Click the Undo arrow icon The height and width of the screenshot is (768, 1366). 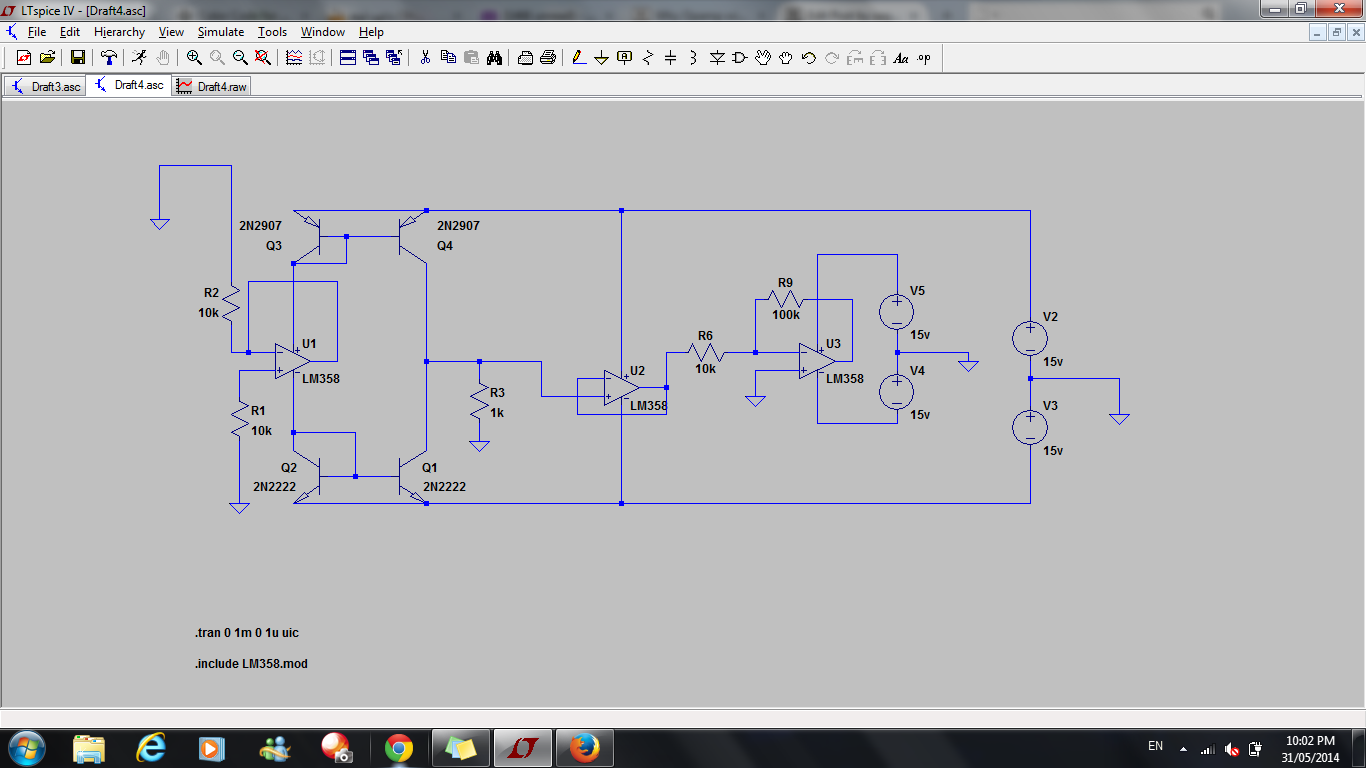[809, 58]
